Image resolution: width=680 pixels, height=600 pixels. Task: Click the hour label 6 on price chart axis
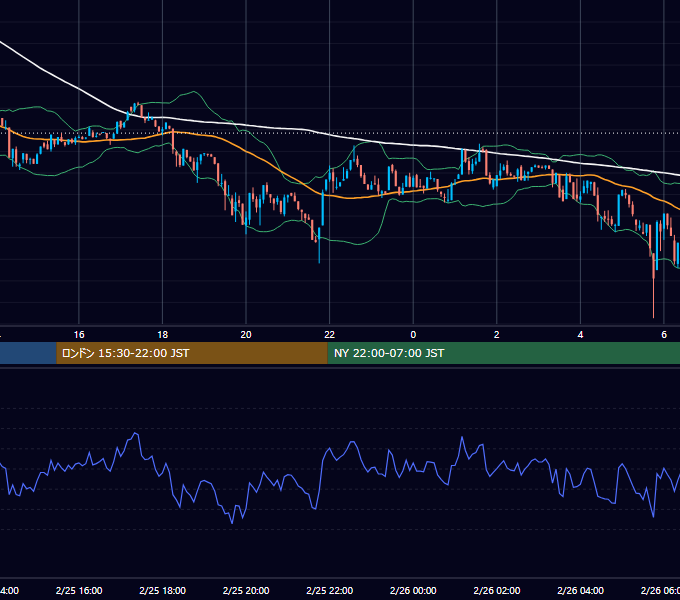[x=664, y=335]
